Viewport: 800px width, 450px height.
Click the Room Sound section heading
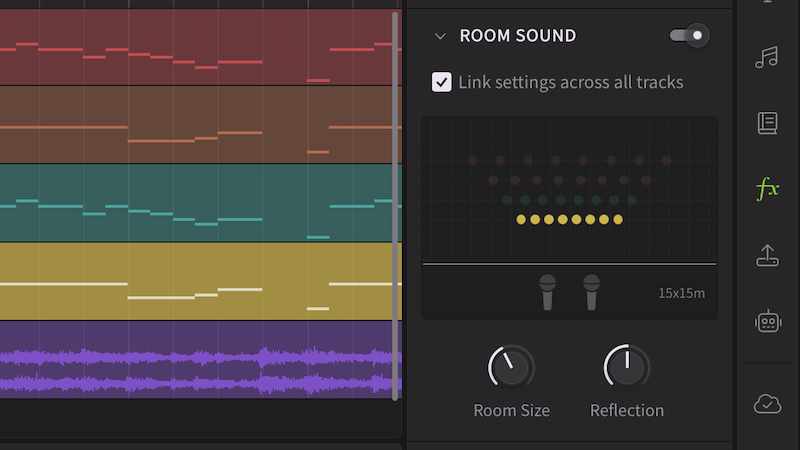517,36
